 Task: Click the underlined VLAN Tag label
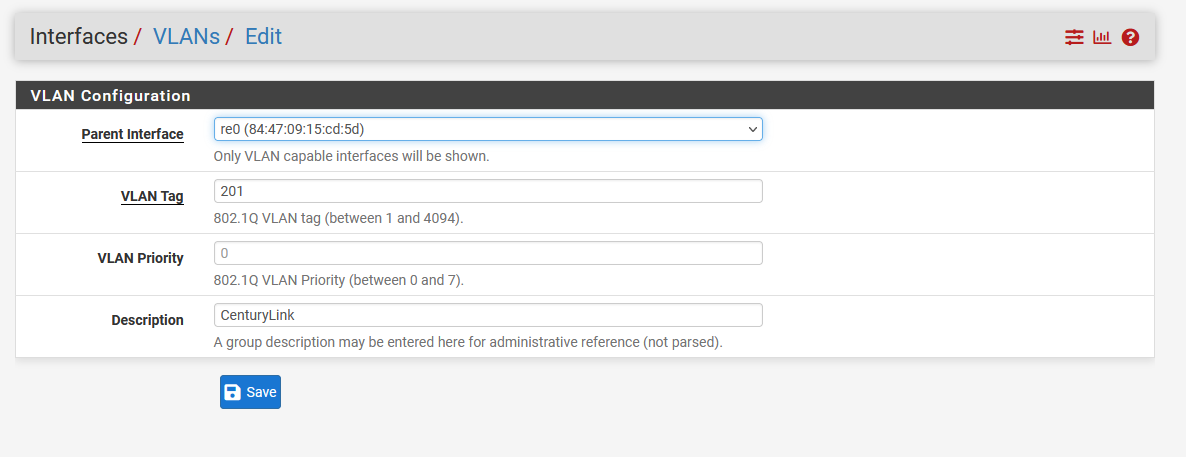pyautogui.click(x=152, y=197)
